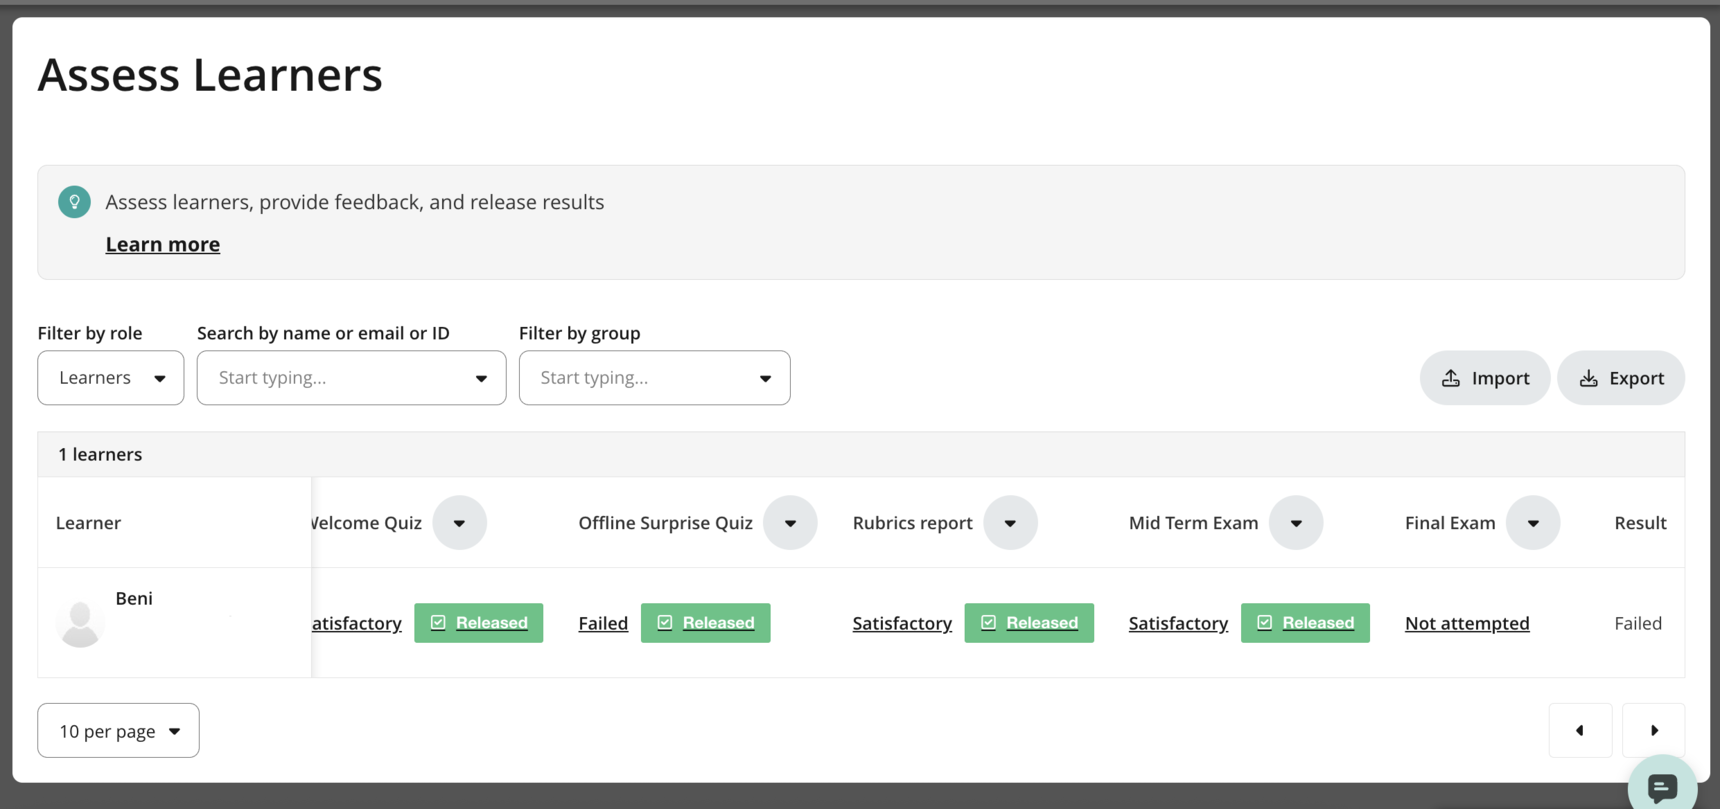The width and height of the screenshot is (1720, 809).
Task: Click the lightbulb tip icon
Action: [x=74, y=202]
